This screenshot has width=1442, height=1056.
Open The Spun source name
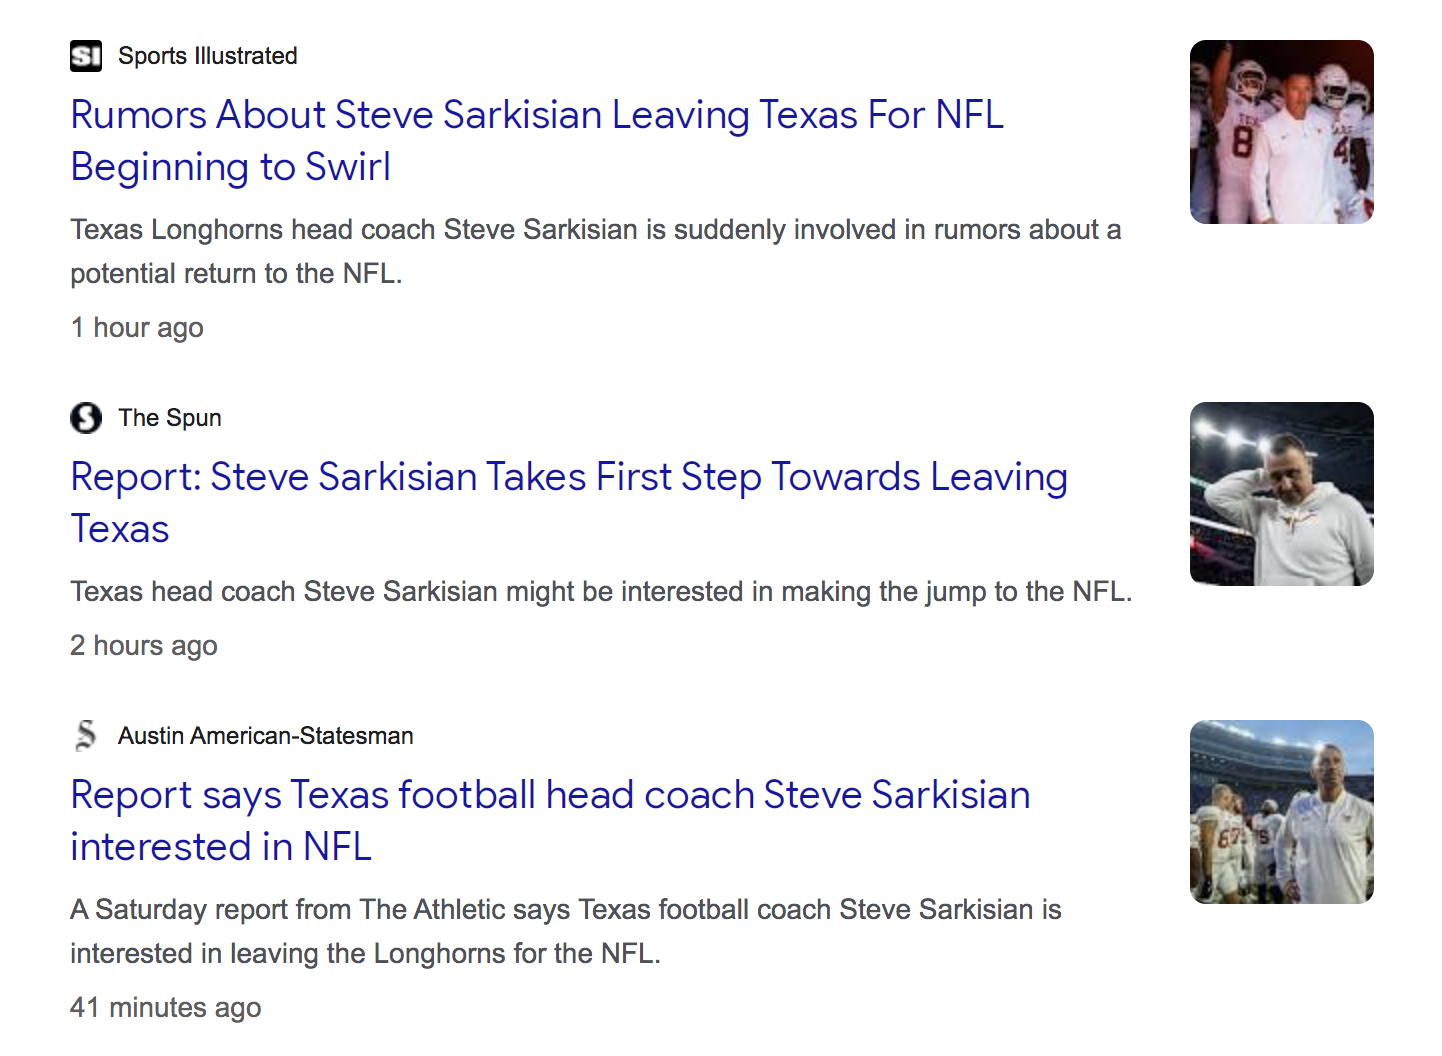click(169, 418)
